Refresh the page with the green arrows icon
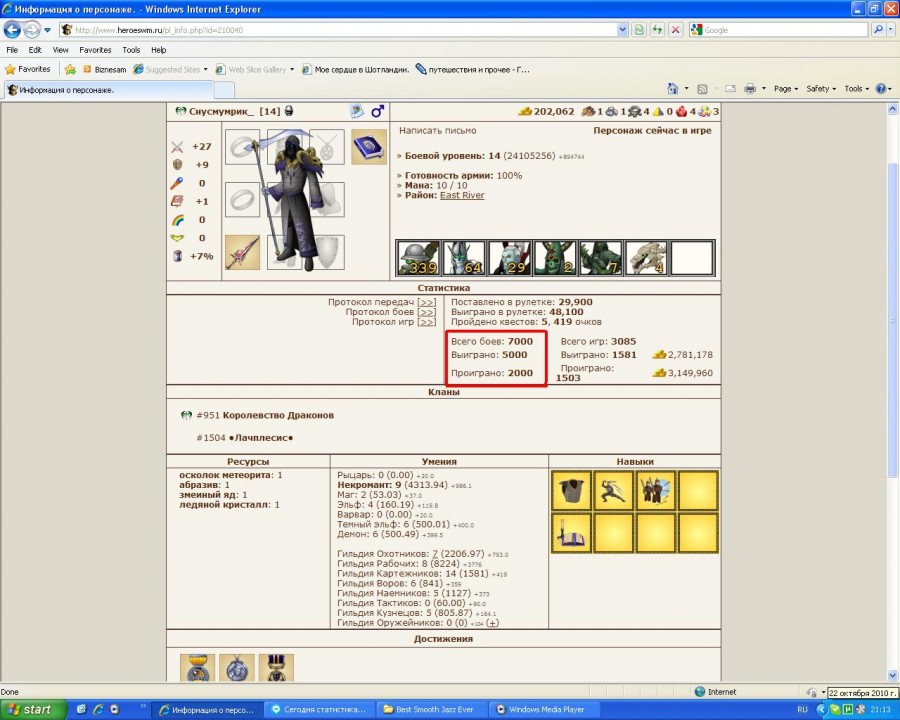The height and width of the screenshot is (720, 900). tap(657, 30)
